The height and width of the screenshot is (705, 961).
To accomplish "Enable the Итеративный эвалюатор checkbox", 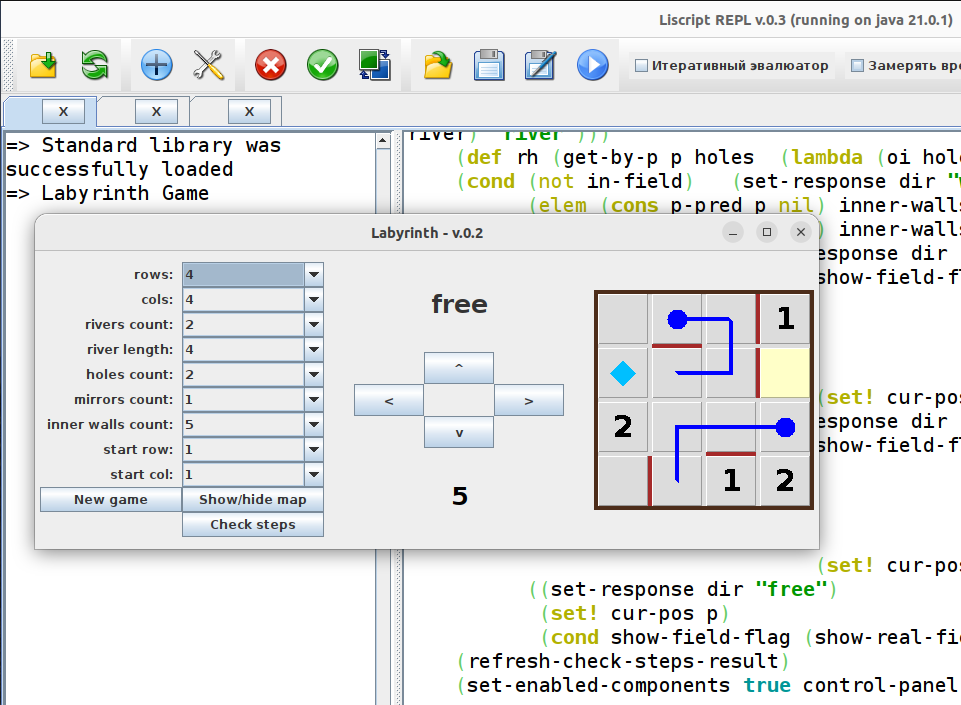I will pyautogui.click(x=642, y=66).
